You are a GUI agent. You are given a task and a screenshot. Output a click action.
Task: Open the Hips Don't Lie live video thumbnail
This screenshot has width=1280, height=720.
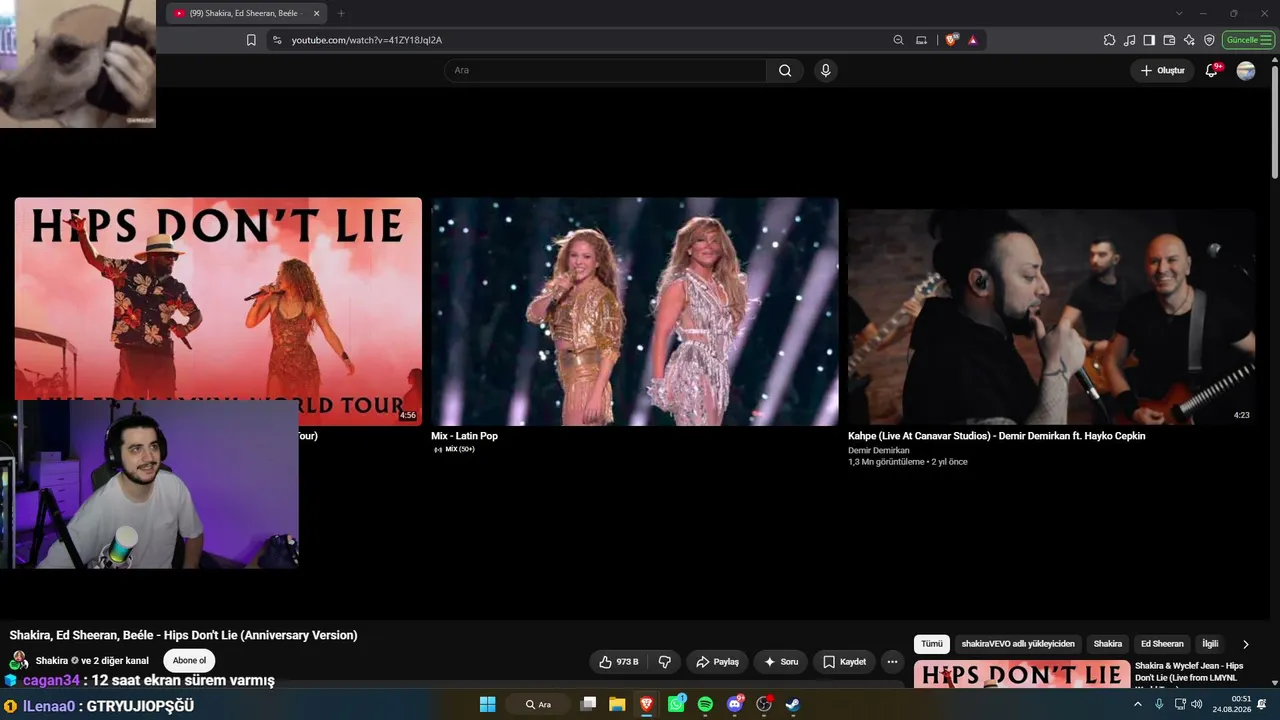pyautogui.click(x=218, y=311)
